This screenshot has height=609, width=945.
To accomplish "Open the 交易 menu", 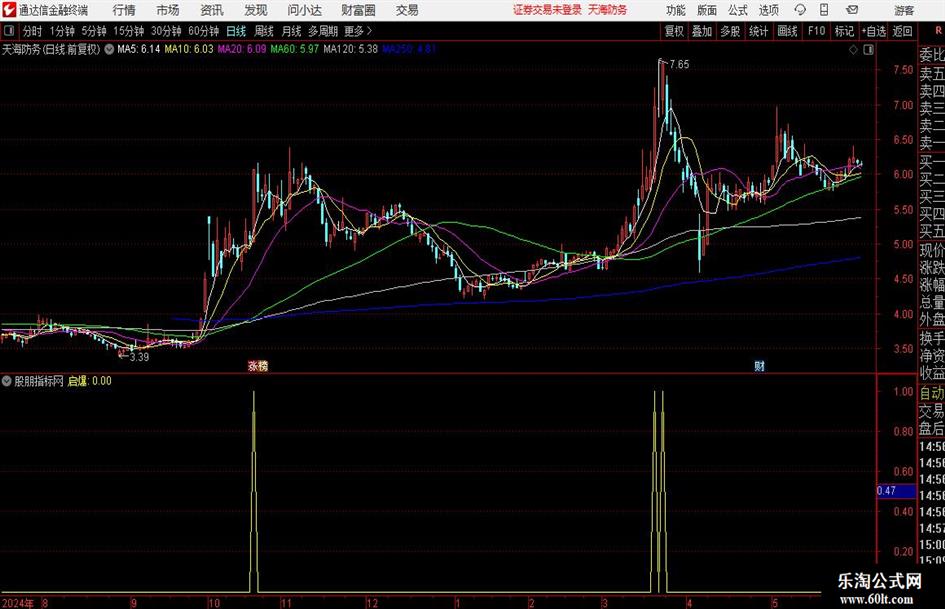I will [x=407, y=10].
